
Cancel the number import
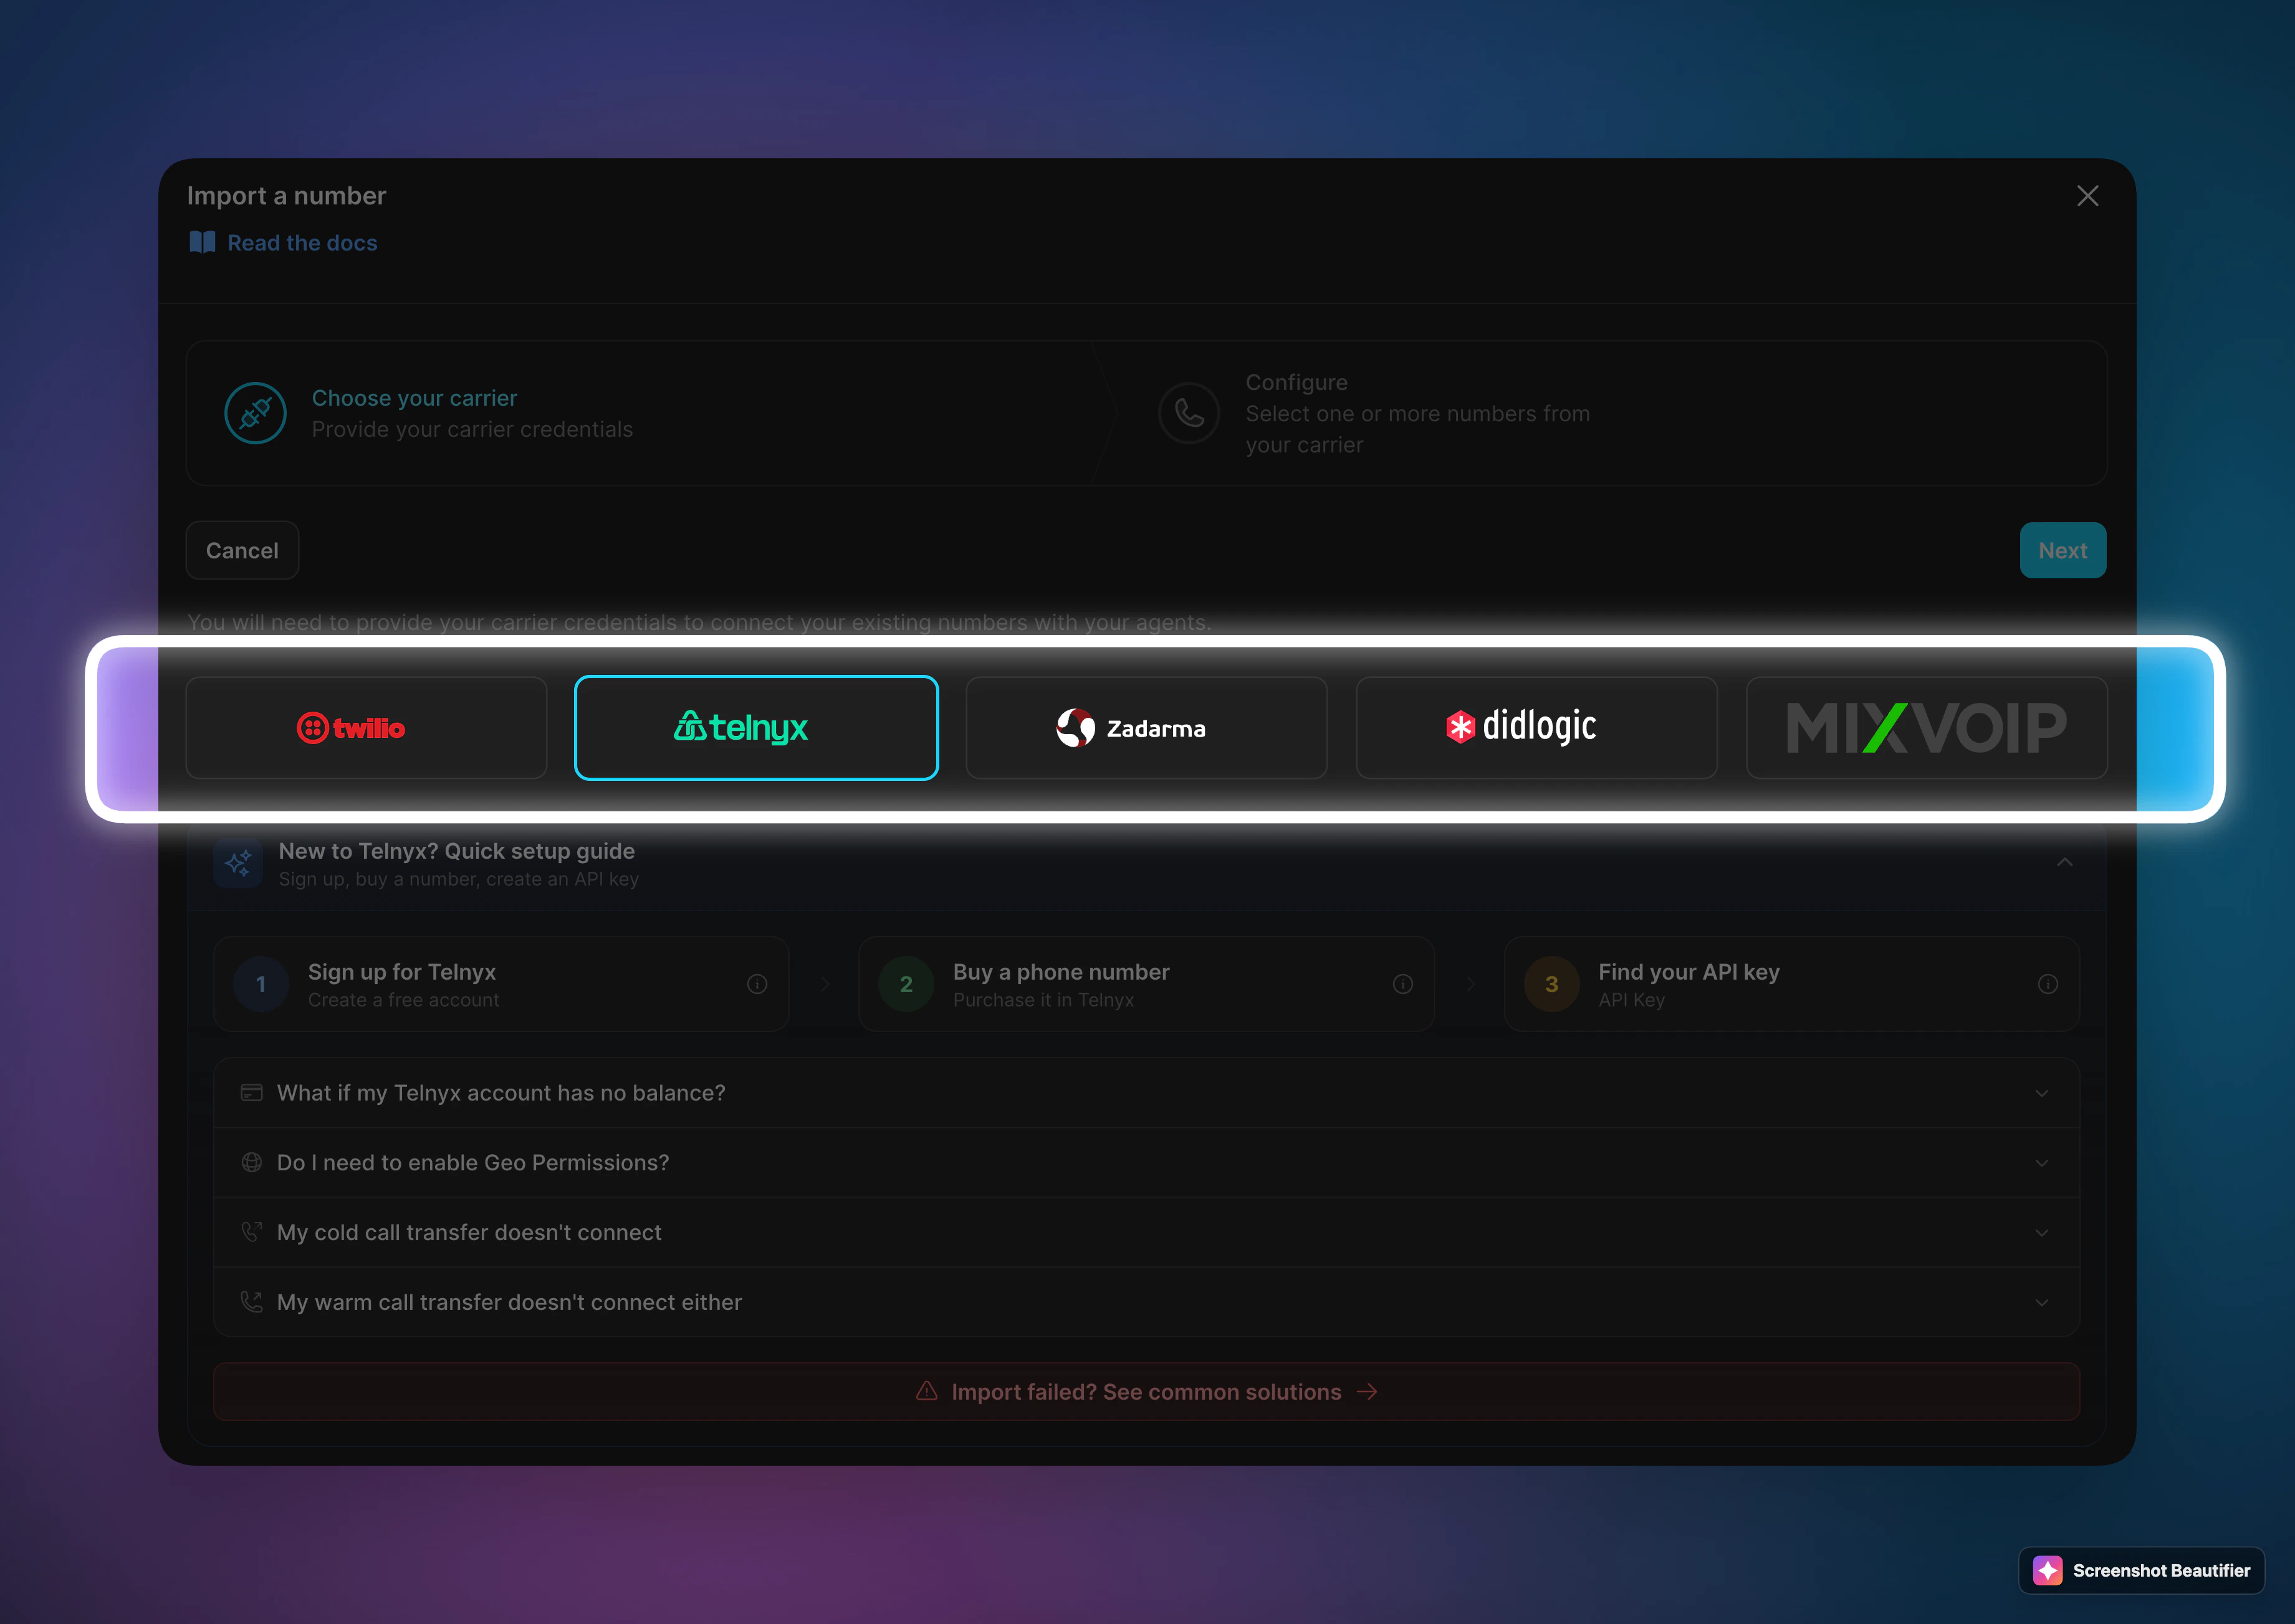[x=242, y=550]
